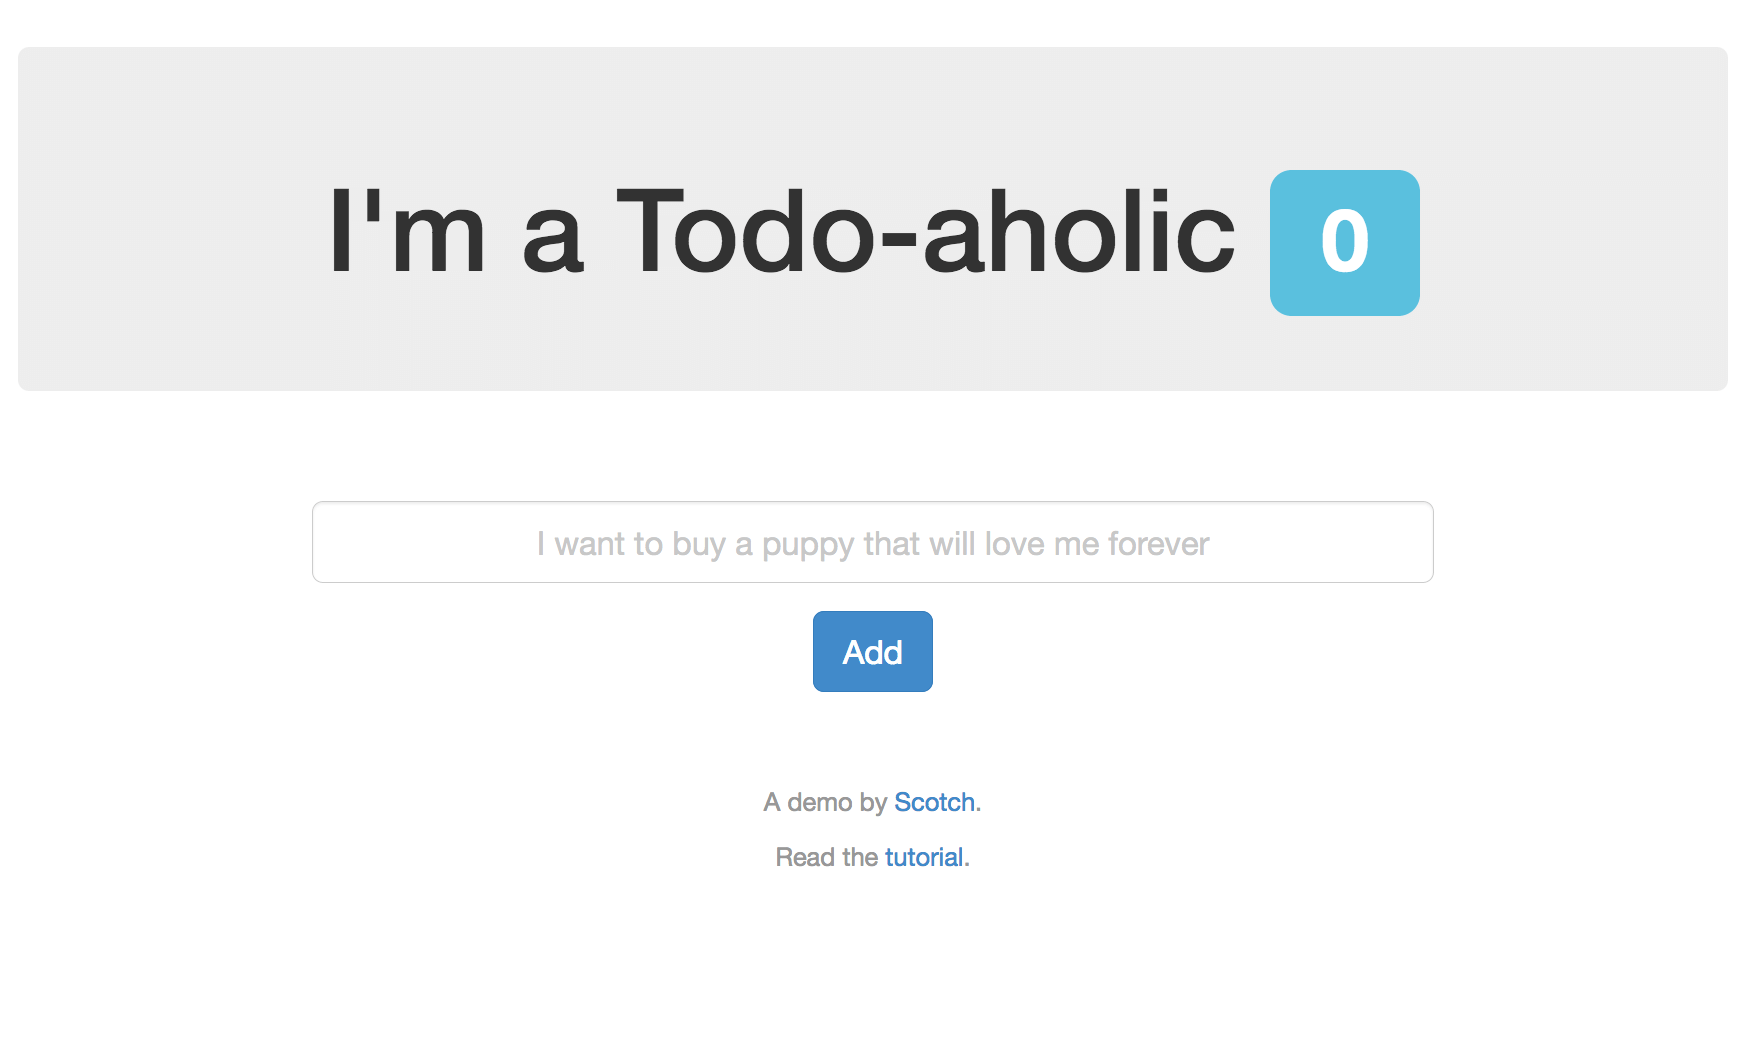Click the "I'm a Todo-aholic" heading
Screen dimensions: 1761x1038
pyautogui.click(x=782, y=233)
